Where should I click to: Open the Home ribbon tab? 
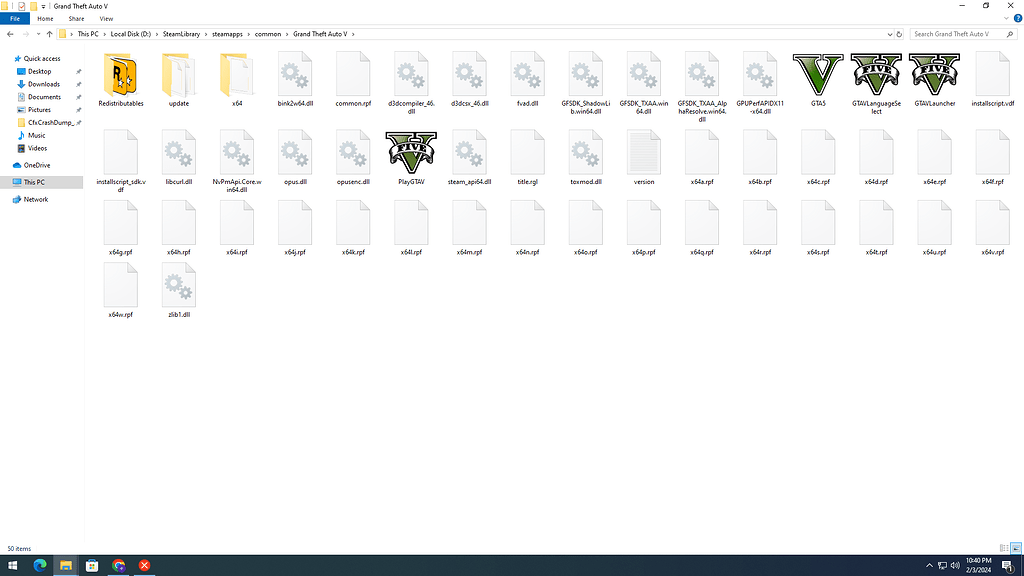coord(45,19)
